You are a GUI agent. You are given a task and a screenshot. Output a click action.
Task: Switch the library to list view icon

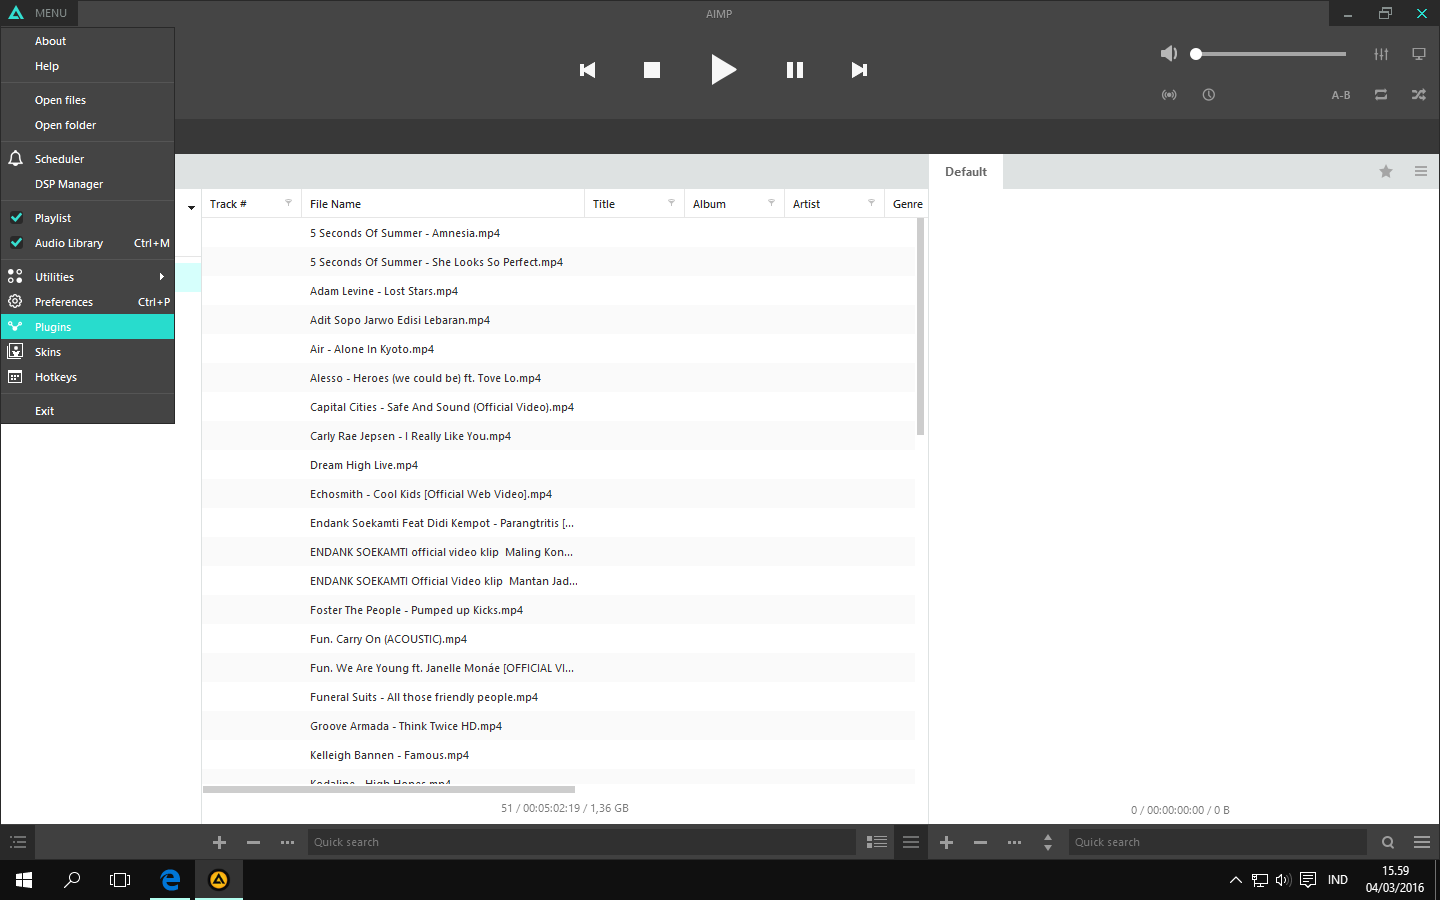911,842
